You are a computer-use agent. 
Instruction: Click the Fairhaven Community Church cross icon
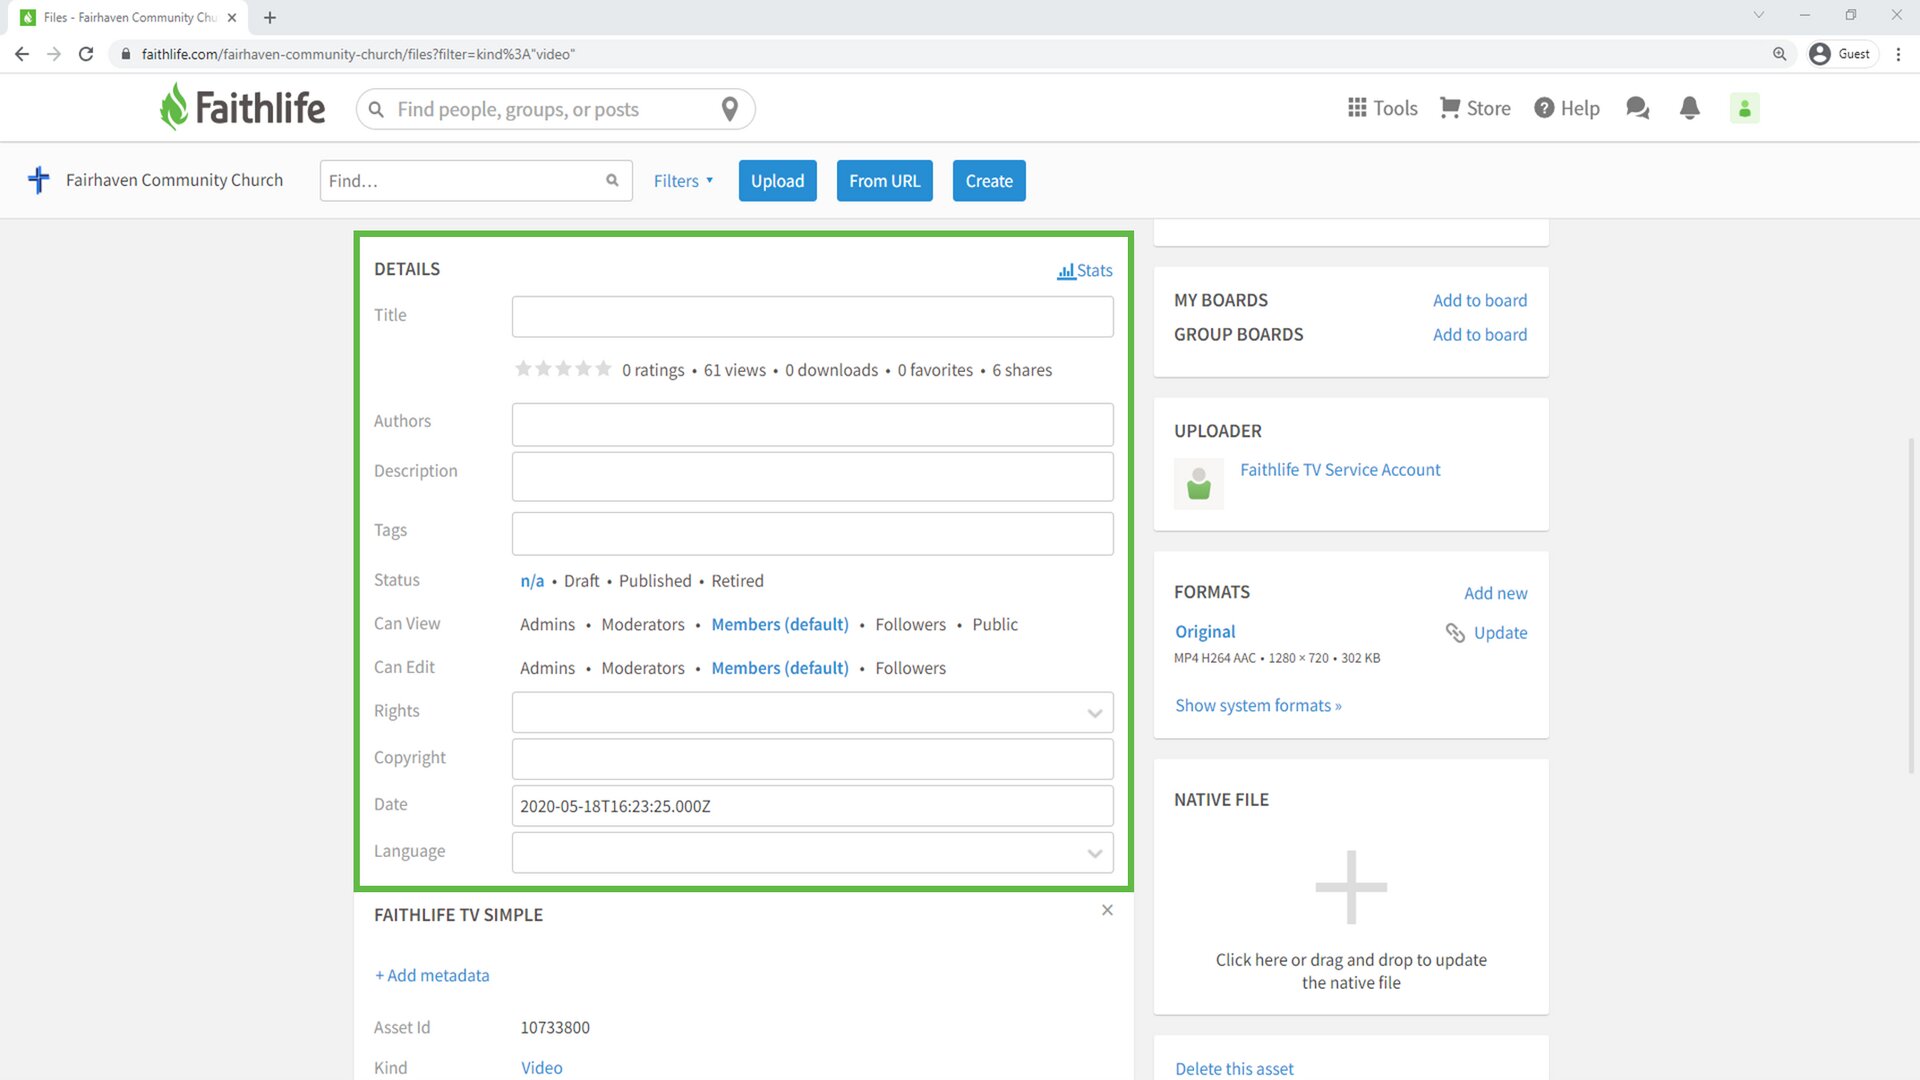tap(39, 180)
